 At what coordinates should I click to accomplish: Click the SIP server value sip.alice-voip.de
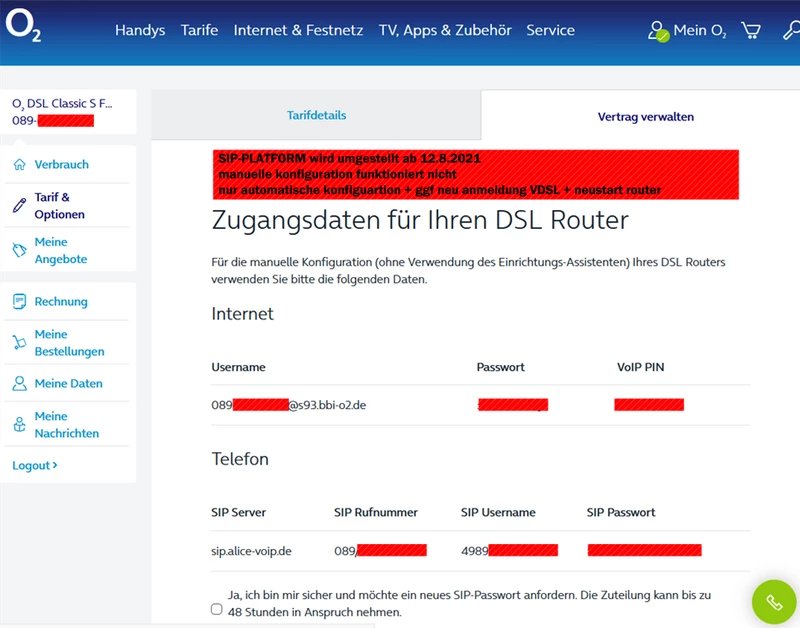(x=251, y=551)
